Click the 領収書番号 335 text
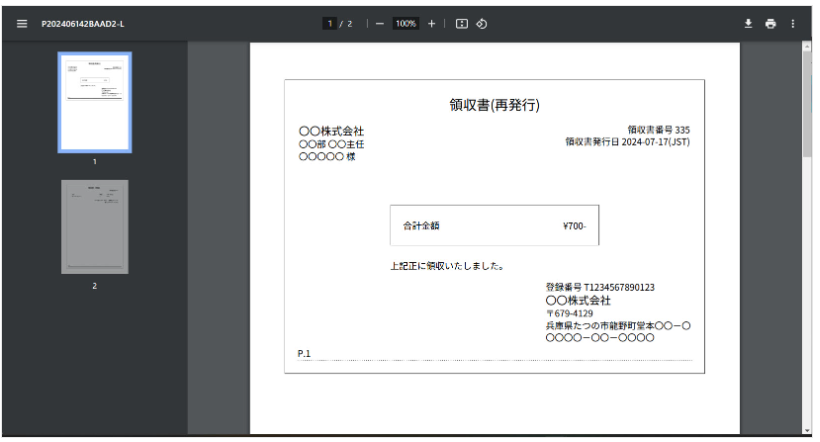Screen dimensions: 820x442 pos(658,130)
